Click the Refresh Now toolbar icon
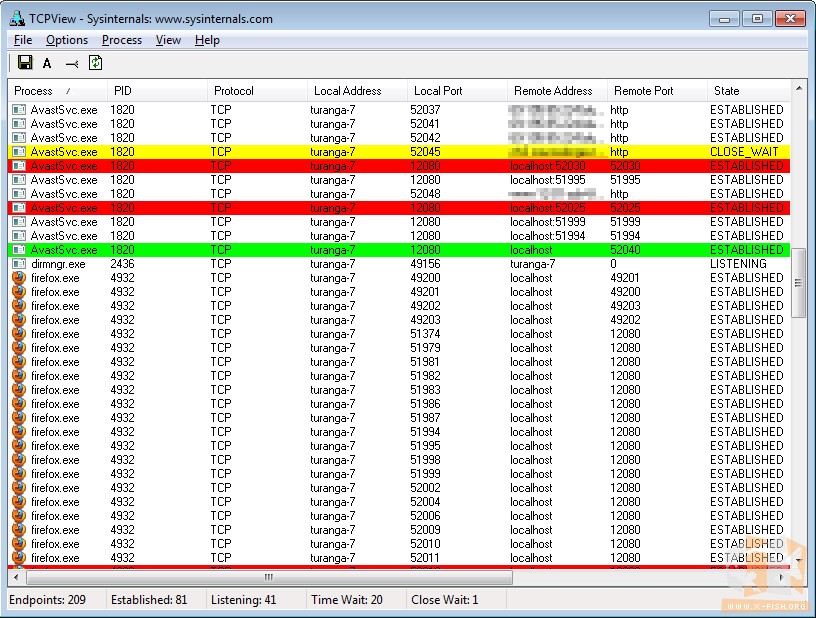Screen dimensions: 816x618 pyautogui.click(x=95, y=63)
